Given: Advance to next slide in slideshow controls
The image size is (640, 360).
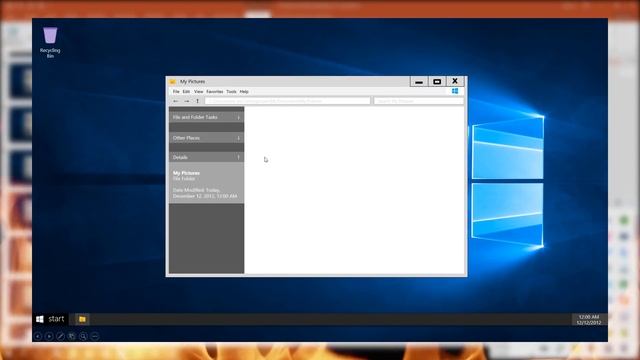Looking at the screenshot, I should (49, 336).
